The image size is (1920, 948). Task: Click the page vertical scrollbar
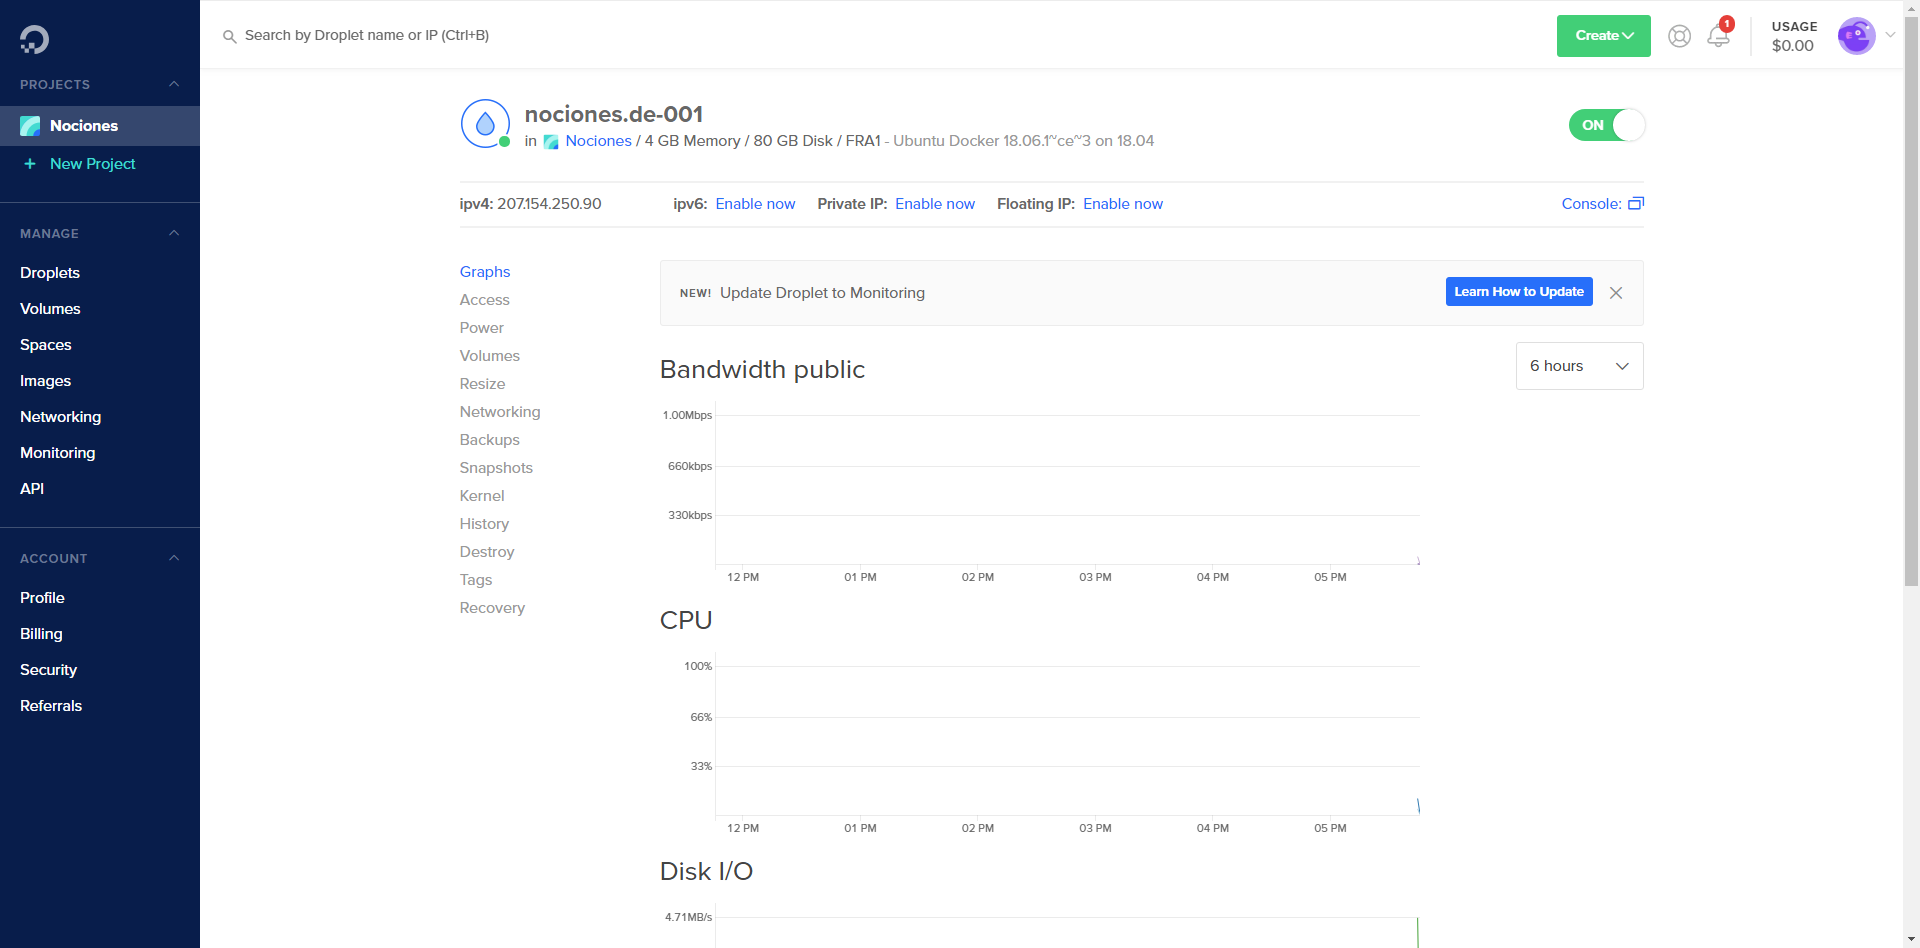[1911, 300]
